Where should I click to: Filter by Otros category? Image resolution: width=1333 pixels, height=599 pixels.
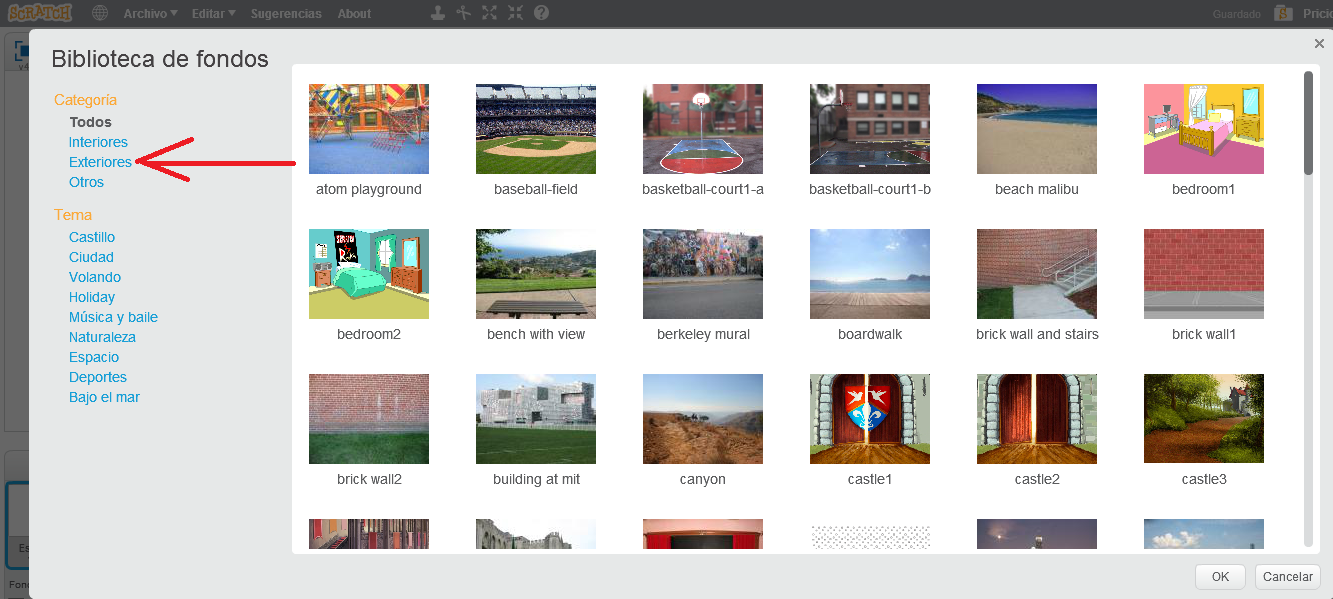click(x=86, y=182)
